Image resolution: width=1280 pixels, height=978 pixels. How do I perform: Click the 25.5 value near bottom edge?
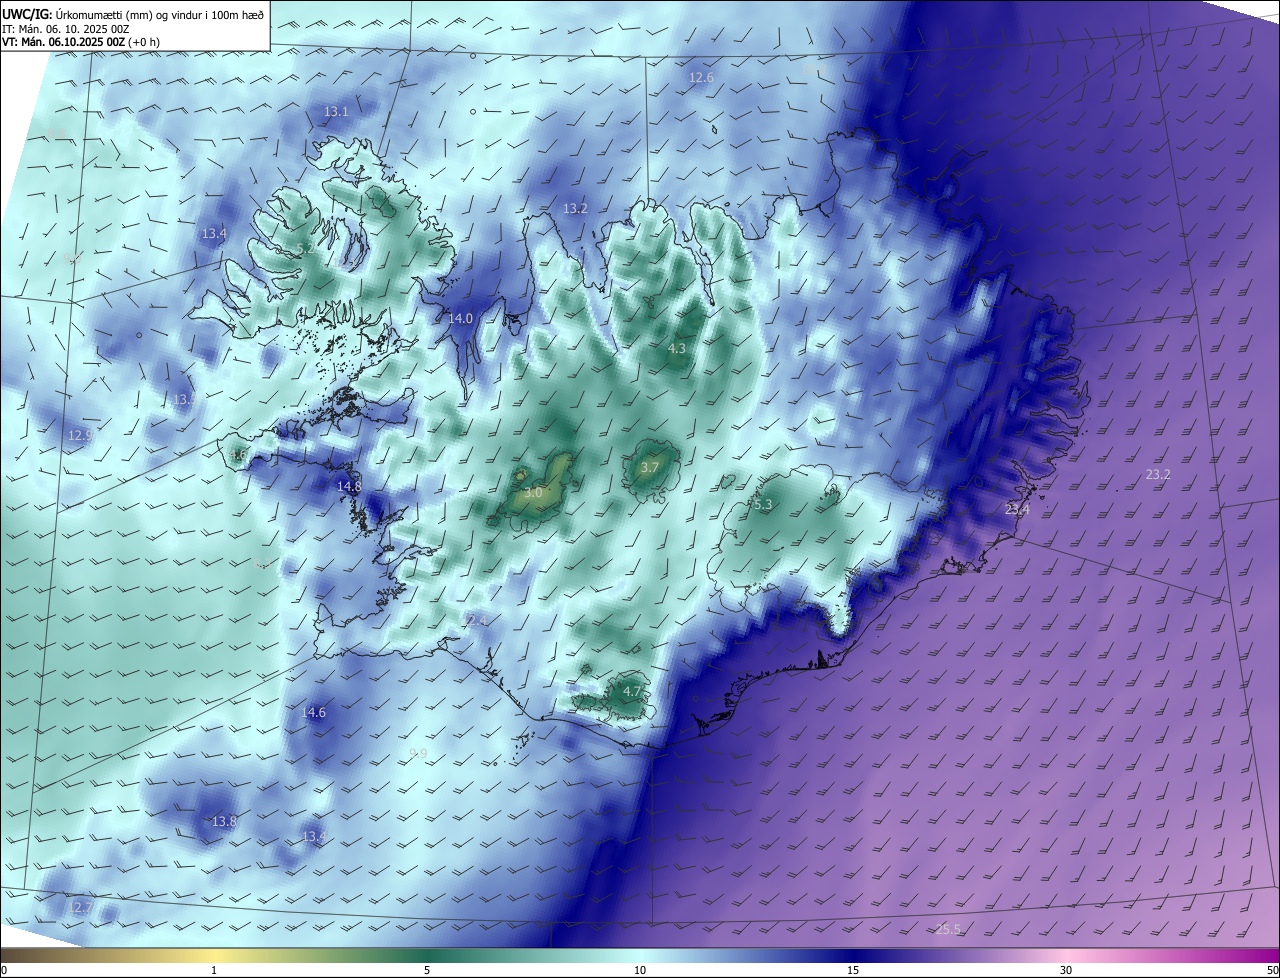click(x=948, y=929)
